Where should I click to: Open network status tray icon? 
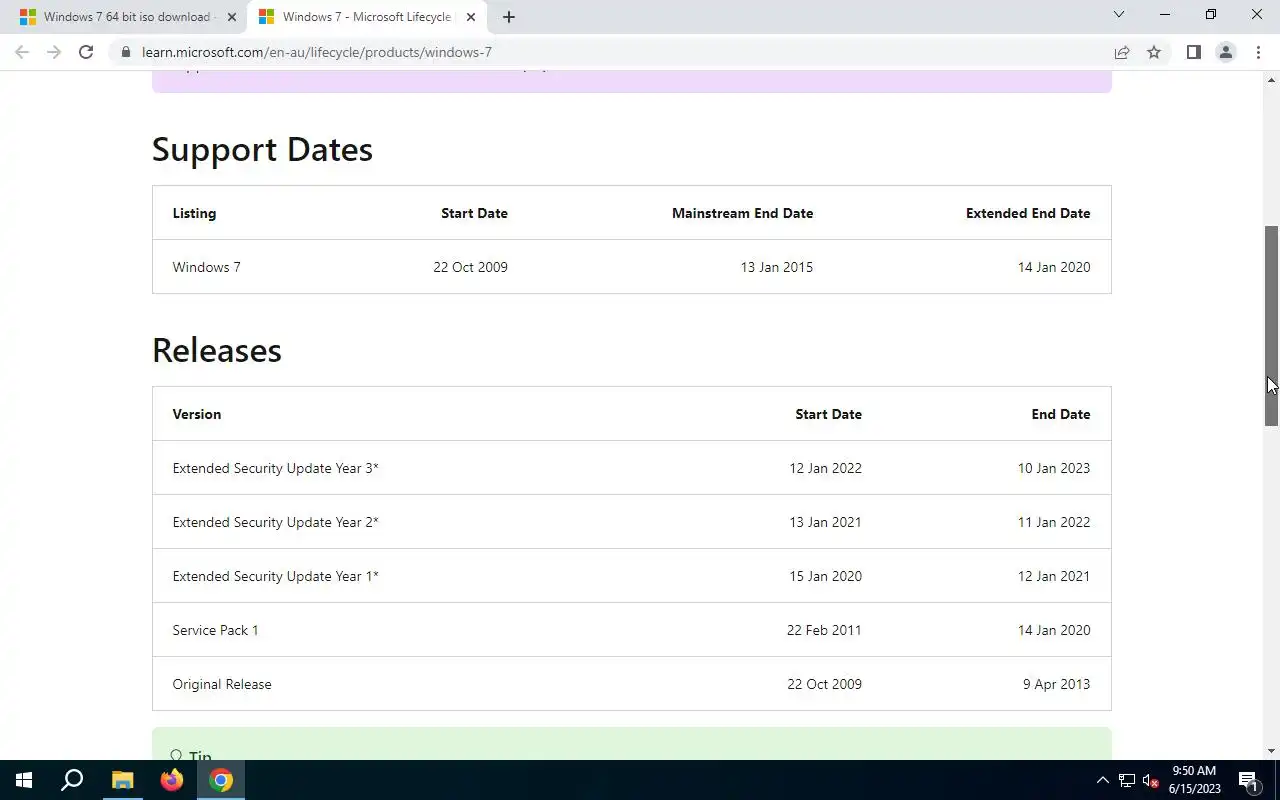tap(1127, 780)
